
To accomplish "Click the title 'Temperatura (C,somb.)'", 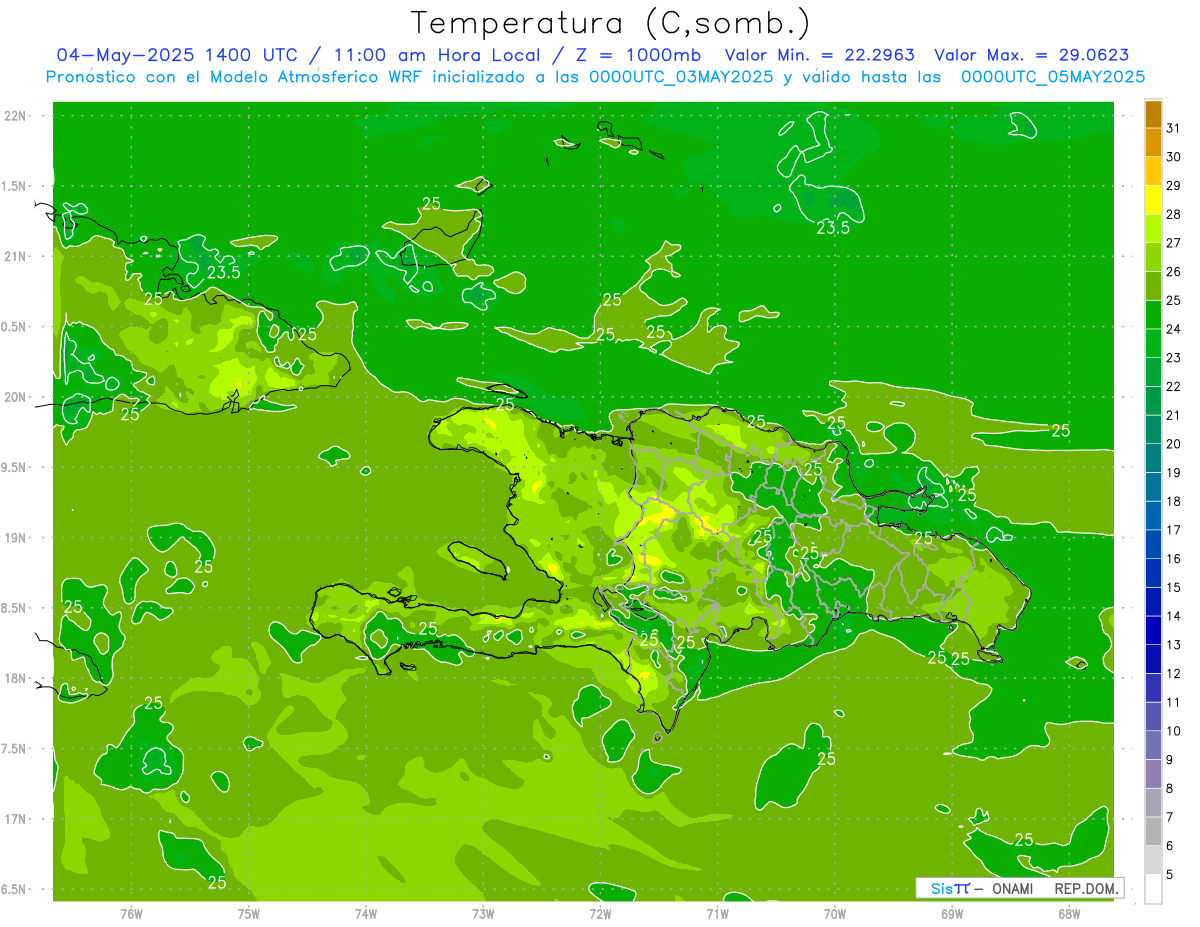I will pyautogui.click(x=610, y=23).
